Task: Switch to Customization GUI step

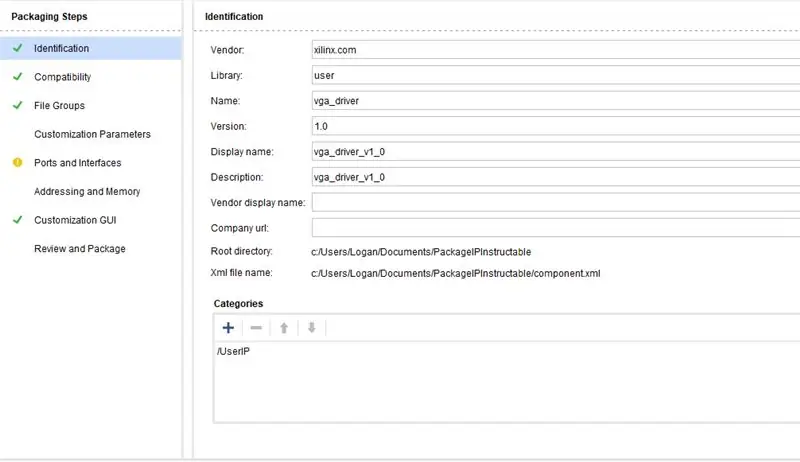Action: (x=75, y=220)
